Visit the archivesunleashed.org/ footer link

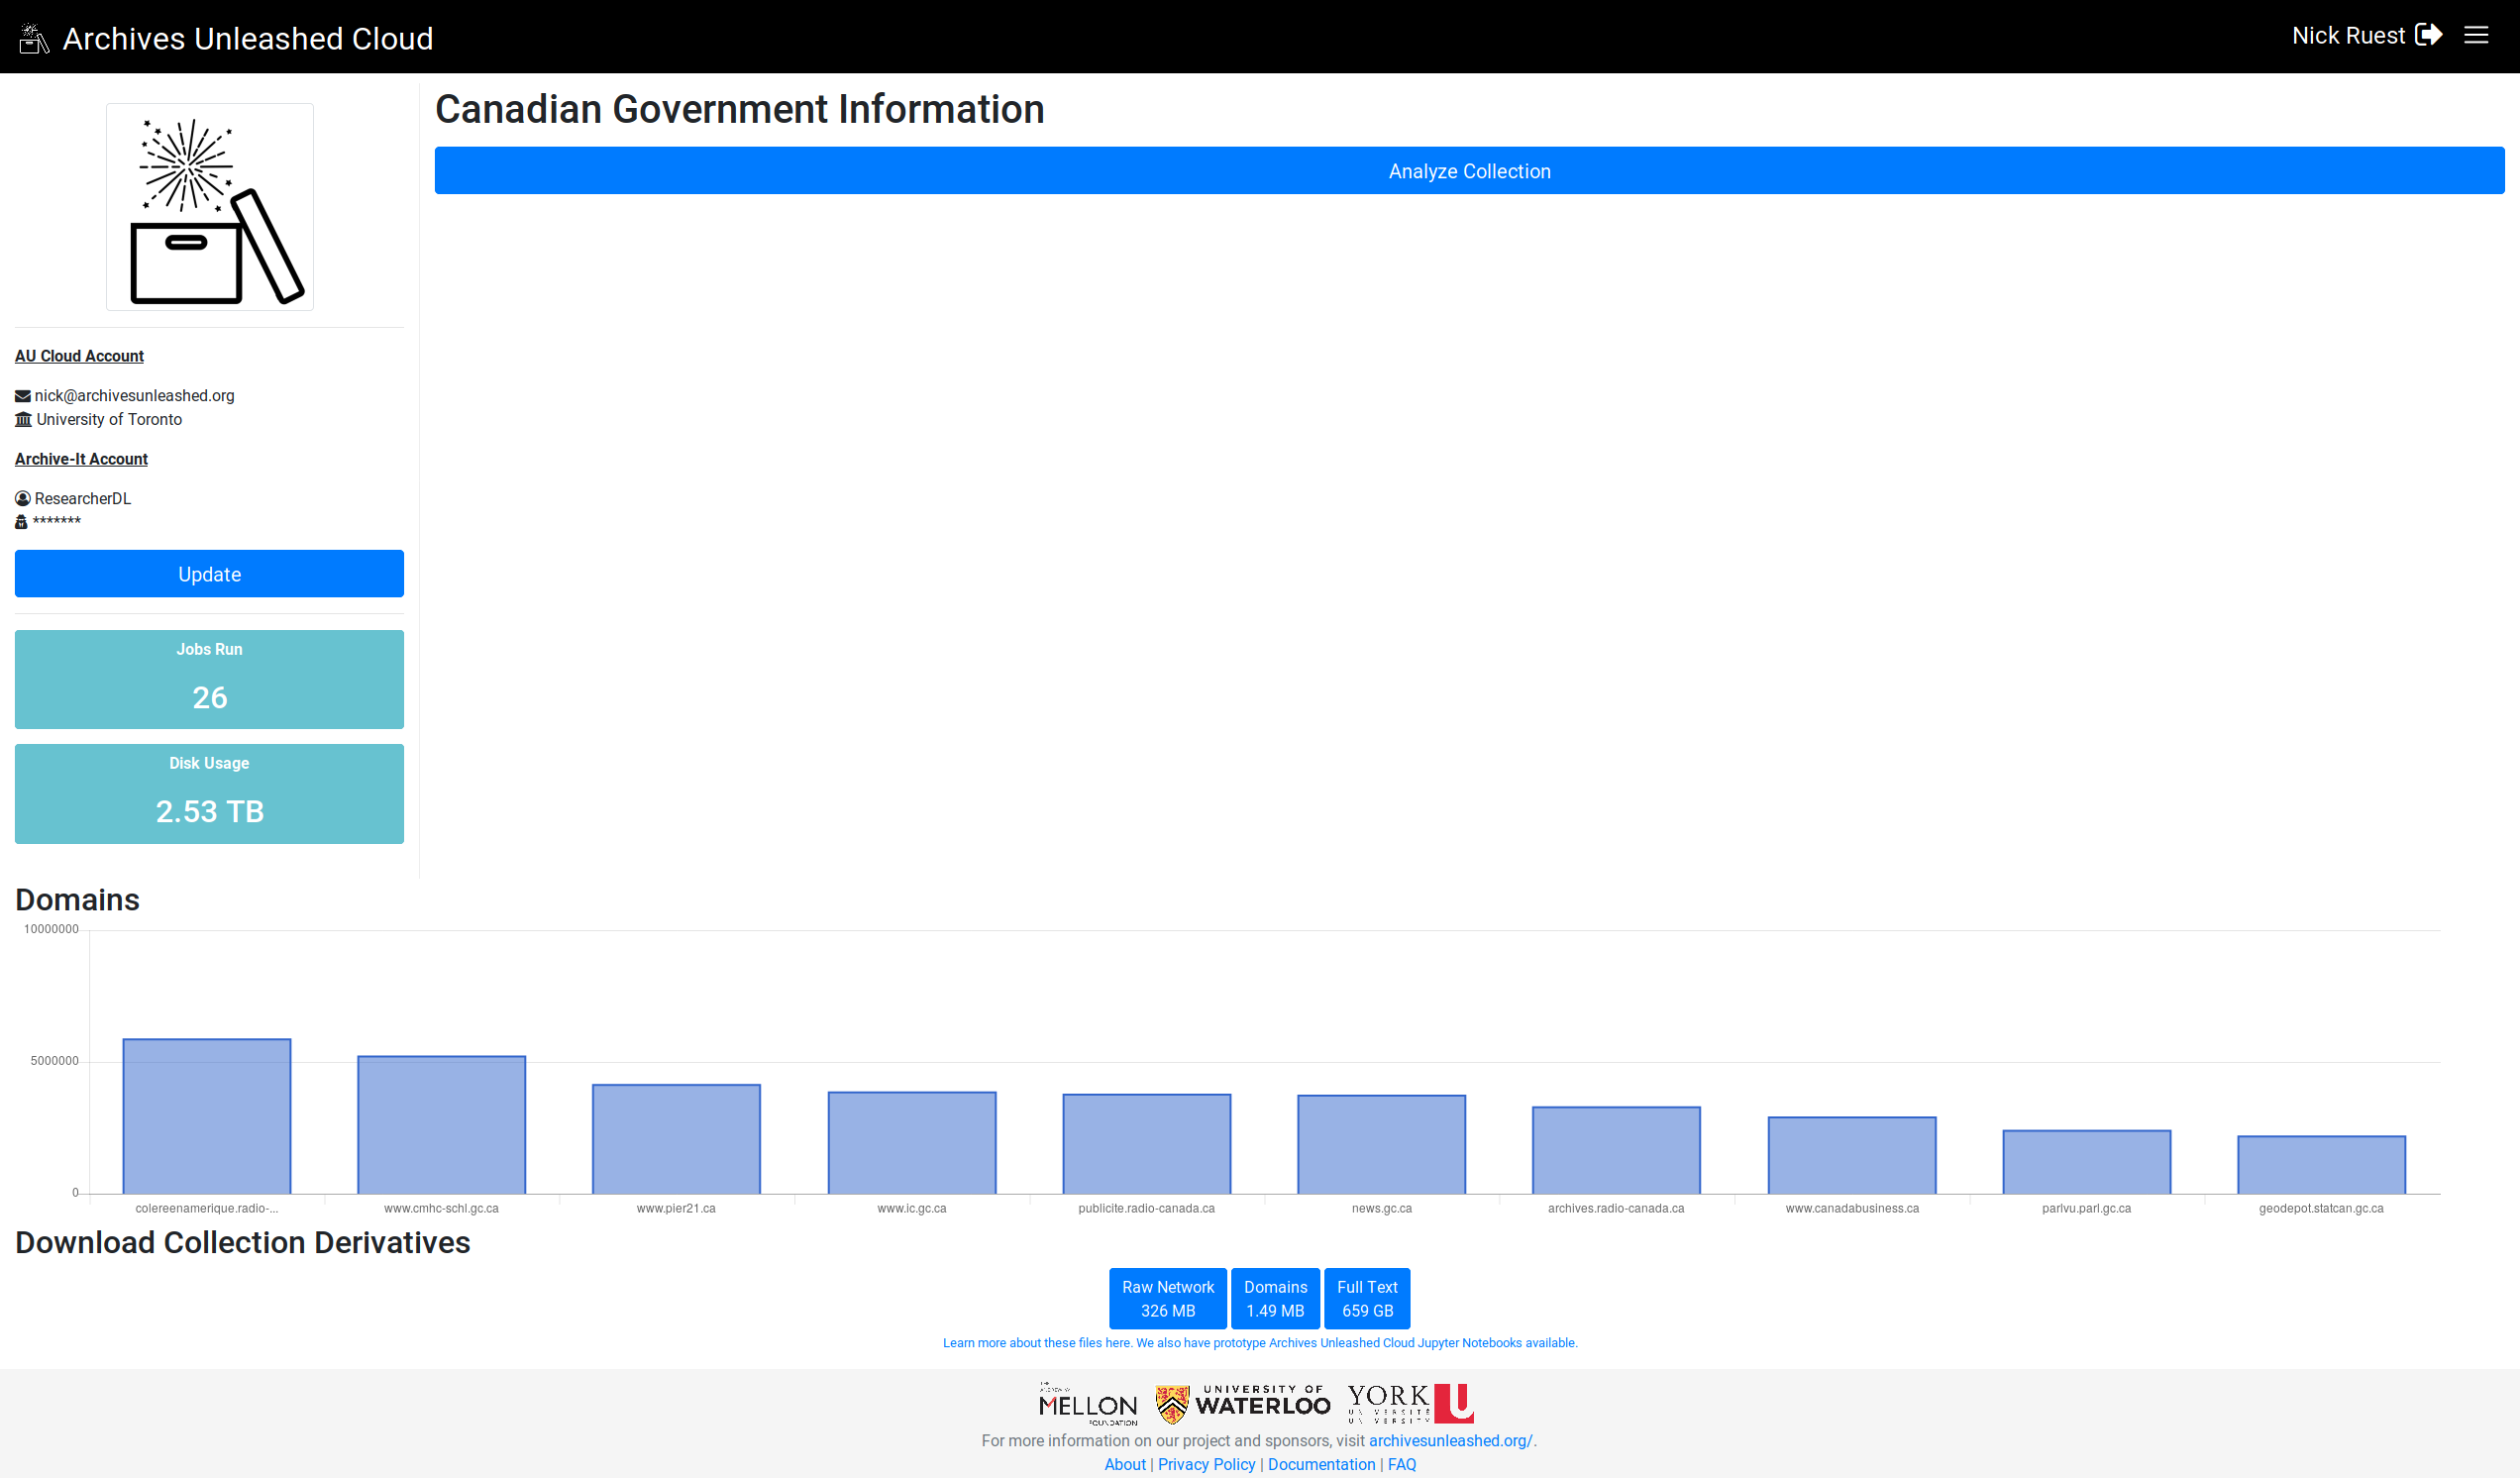pyautogui.click(x=1450, y=1441)
